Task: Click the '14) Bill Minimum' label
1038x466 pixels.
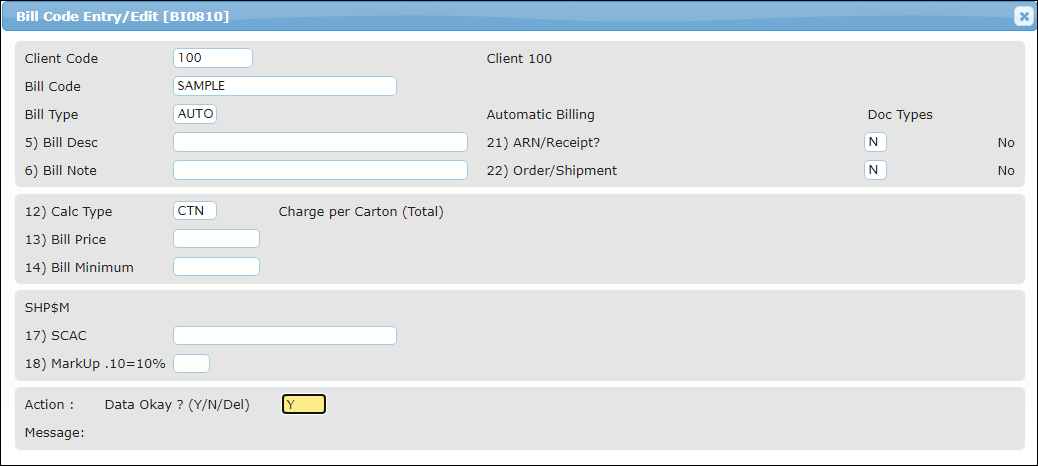Action: click(x=79, y=267)
